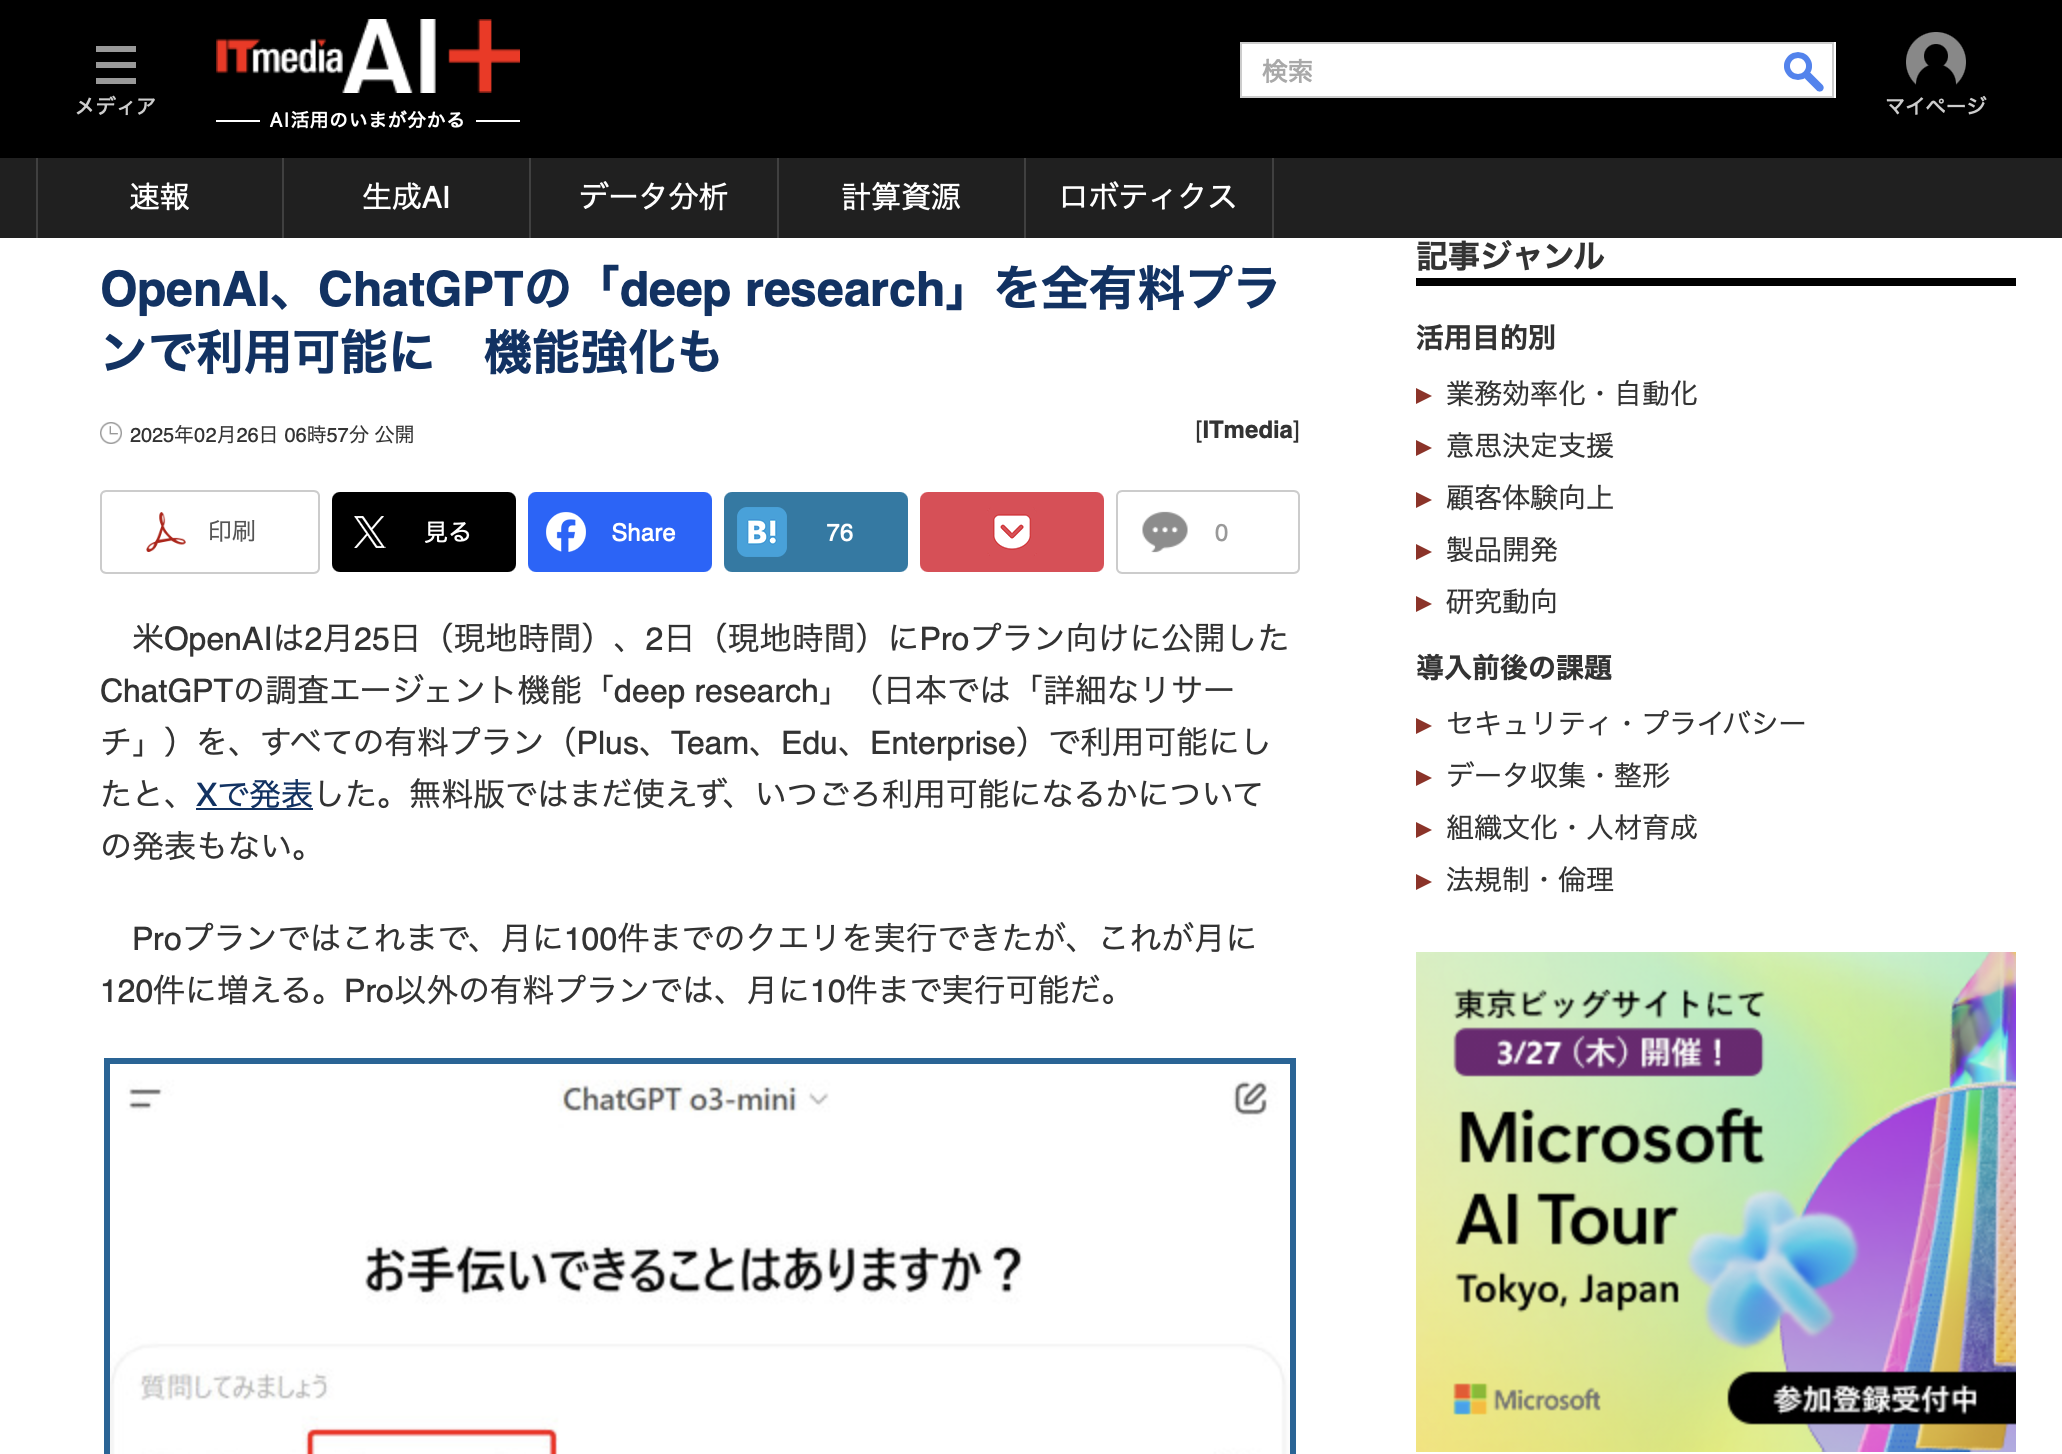
Task: Click the ChatGPT o3-mini model dropdown in screenshot
Action: click(x=696, y=1099)
